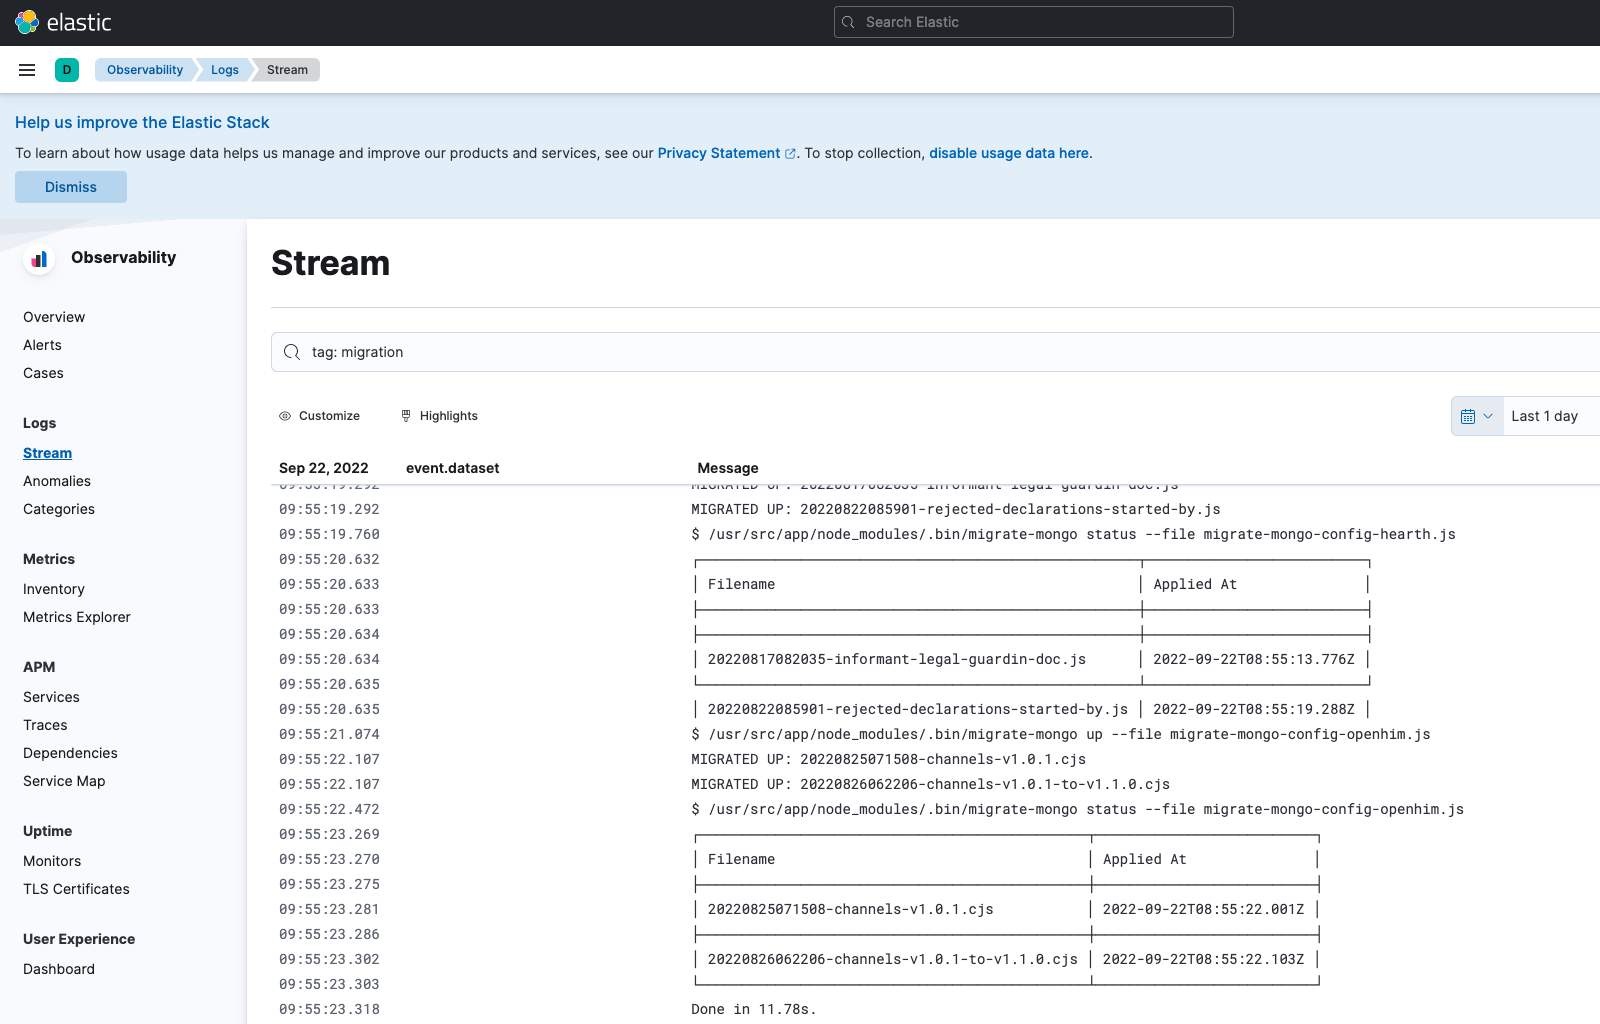Show the event.dataset column header options
The image size is (1600, 1024).
coord(452,467)
